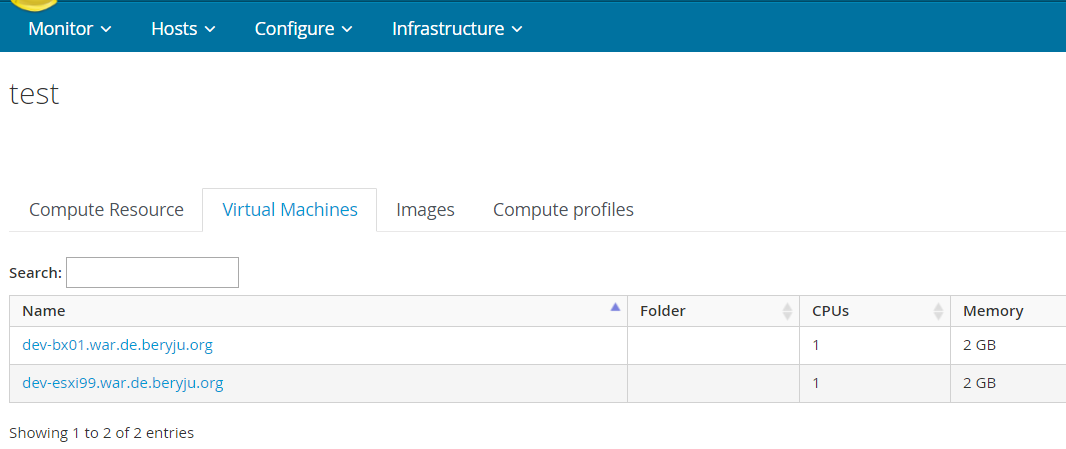Expand the Infrastructure dropdown
The width and height of the screenshot is (1066, 449).
click(457, 29)
